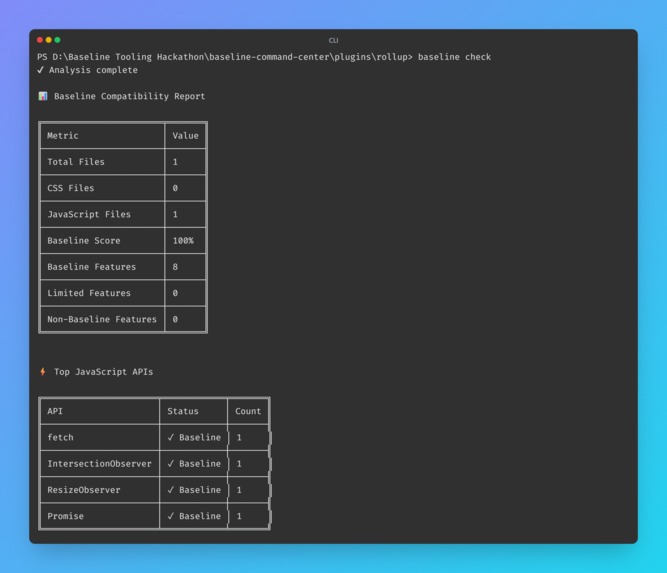This screenshot has height=573, width=667.
Task: Click the 'Limited Features' row label
Action: pyautogui.click(x=89, y=293)
